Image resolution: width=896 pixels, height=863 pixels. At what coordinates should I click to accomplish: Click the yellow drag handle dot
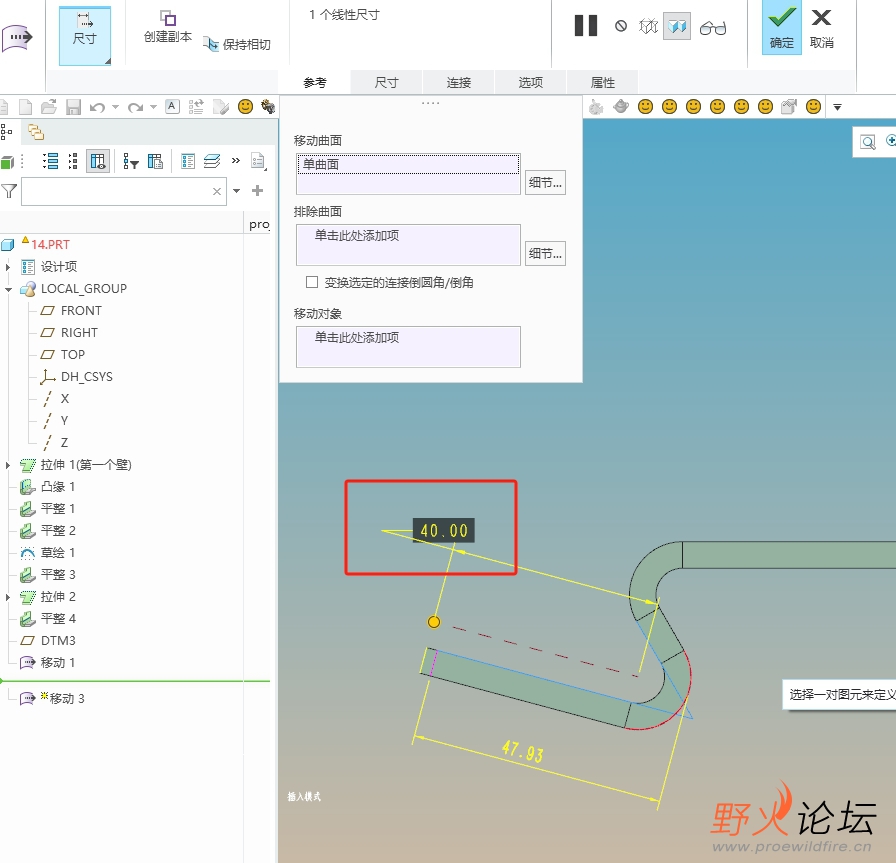(433, 622)
